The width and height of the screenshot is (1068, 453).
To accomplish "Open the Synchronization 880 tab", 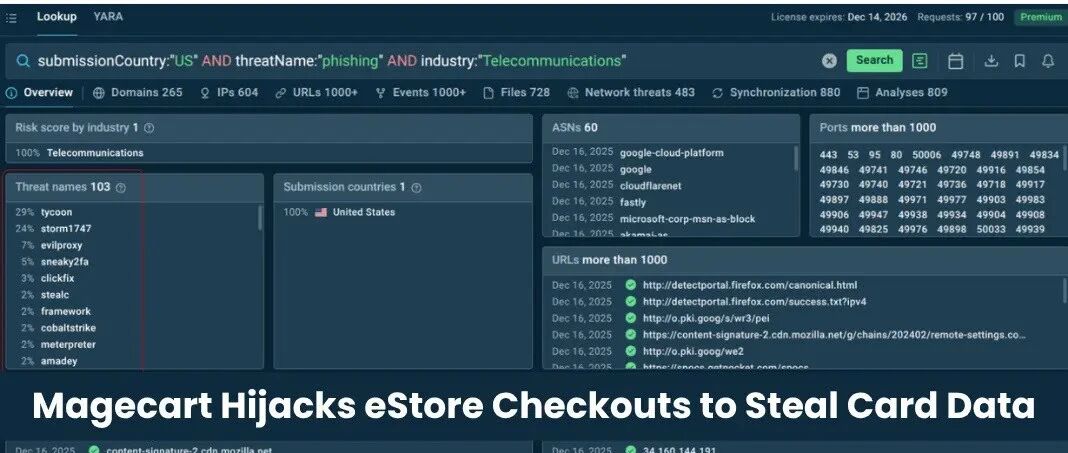I will (x=776, y=93).
